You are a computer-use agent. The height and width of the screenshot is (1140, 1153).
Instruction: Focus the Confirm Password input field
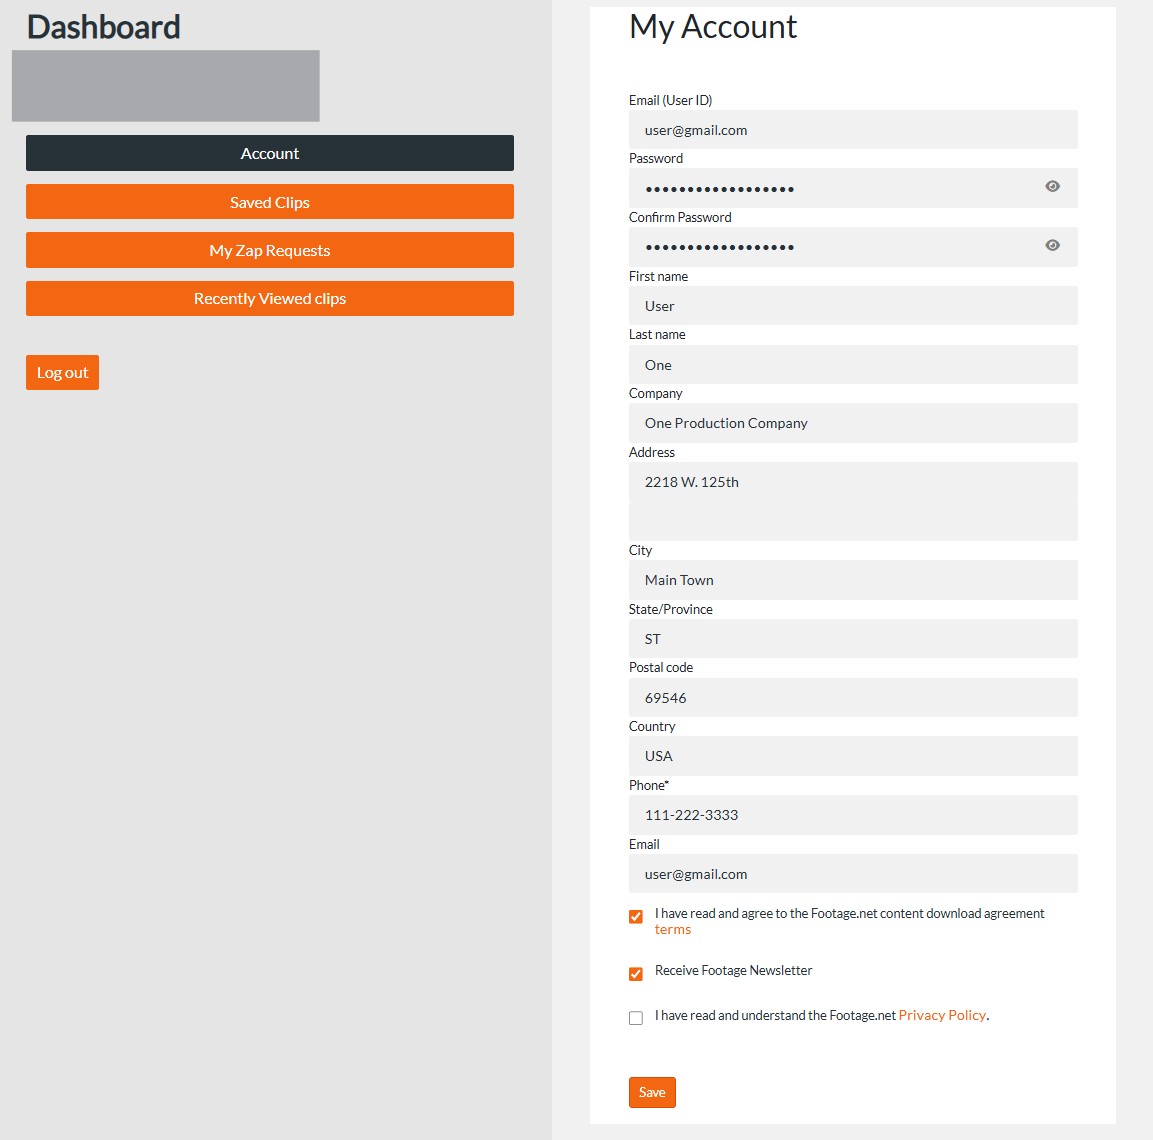pos(853,247)
